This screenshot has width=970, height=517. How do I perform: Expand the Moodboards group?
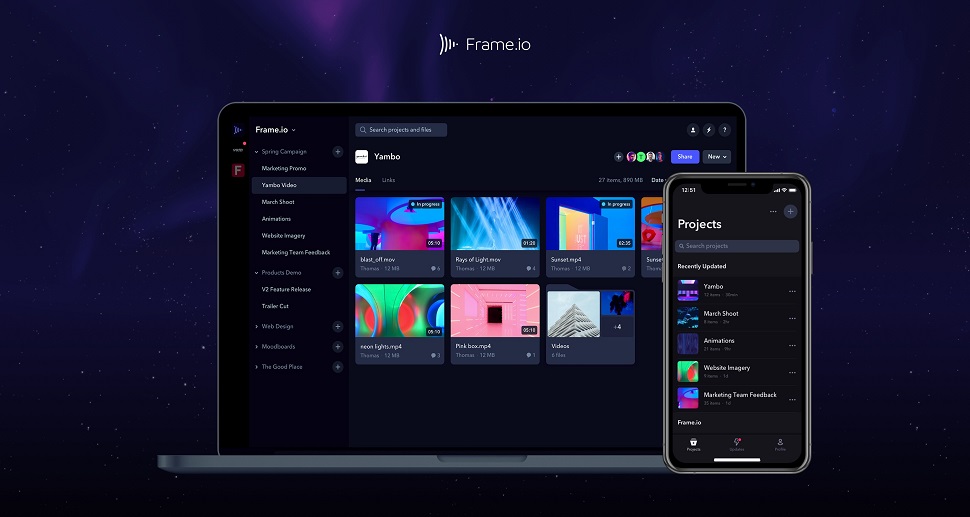coord(257,347)
